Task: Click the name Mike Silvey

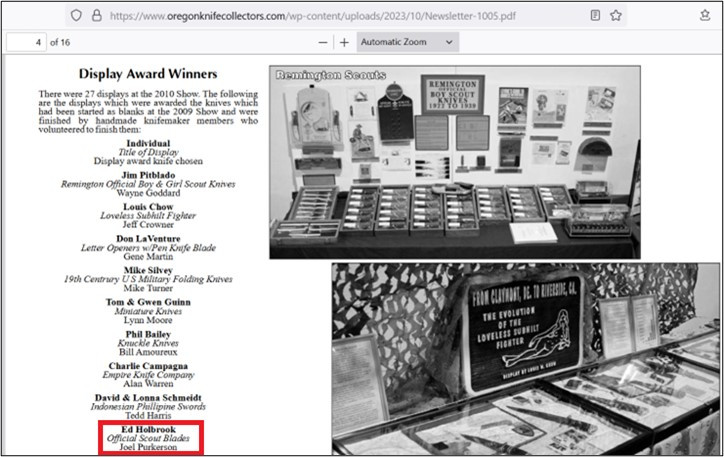Action: pos(148,270)
